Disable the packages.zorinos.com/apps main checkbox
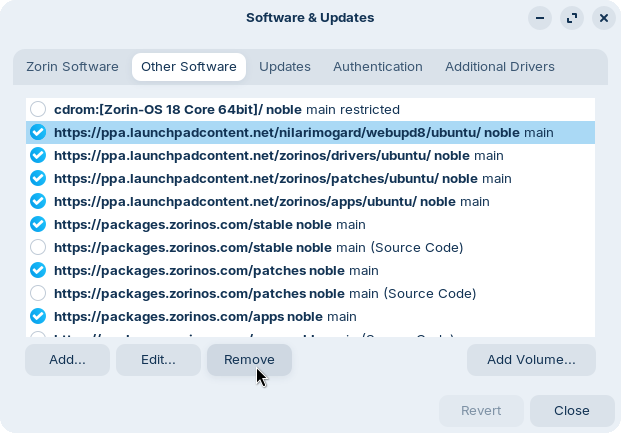Viewport: 621px width, 433px height. [38, 316]
